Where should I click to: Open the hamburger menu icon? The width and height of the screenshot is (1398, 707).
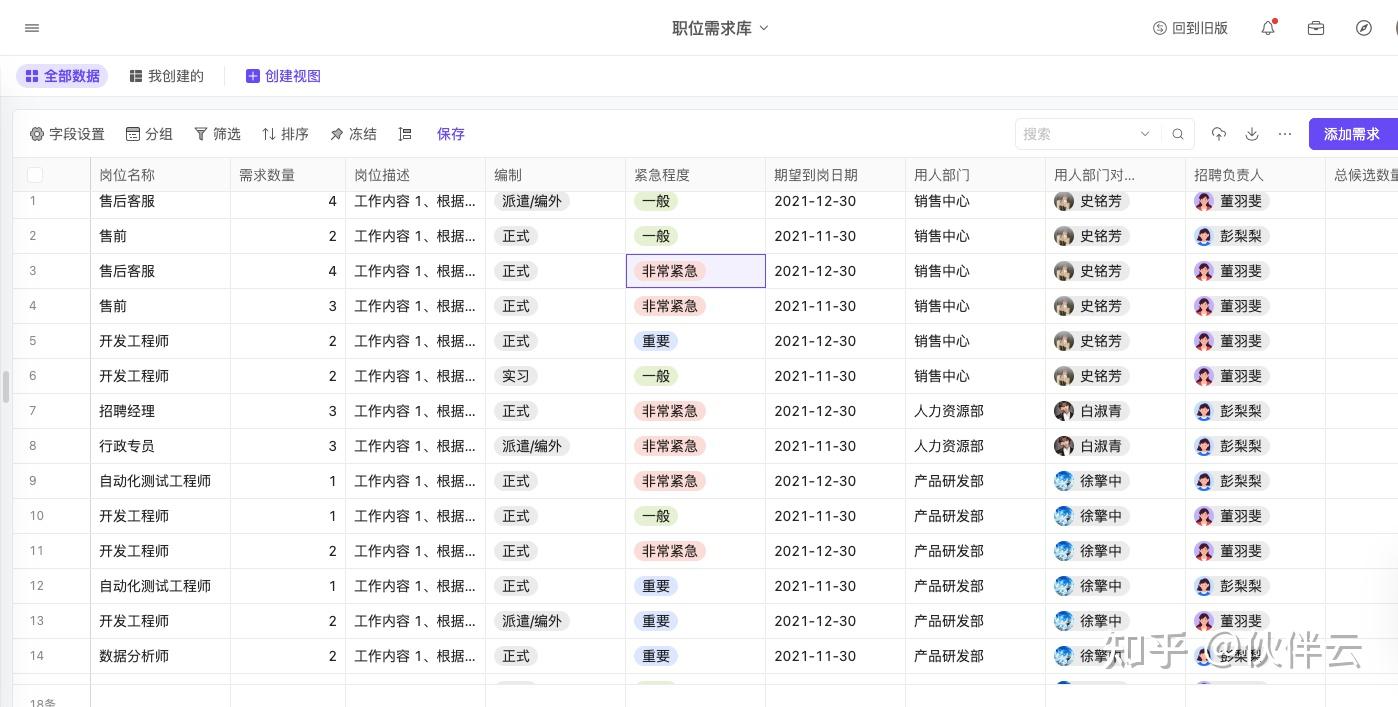click(32, 28)
